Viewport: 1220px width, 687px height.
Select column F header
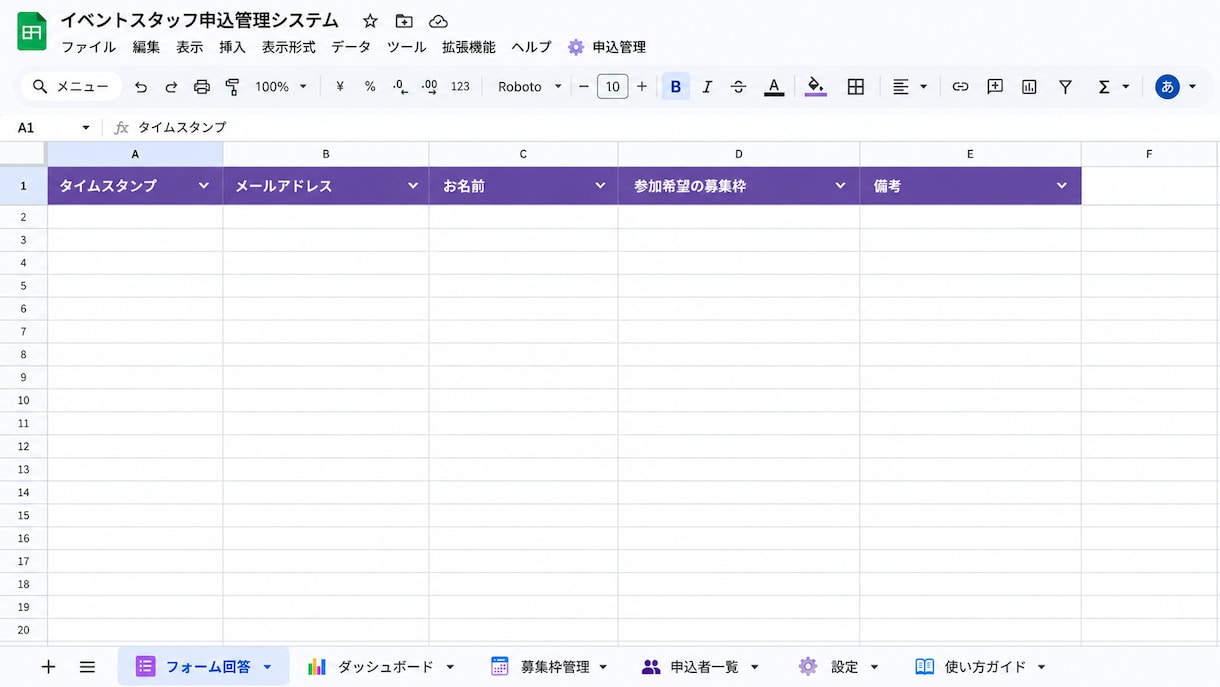(x=1150, y=154)
